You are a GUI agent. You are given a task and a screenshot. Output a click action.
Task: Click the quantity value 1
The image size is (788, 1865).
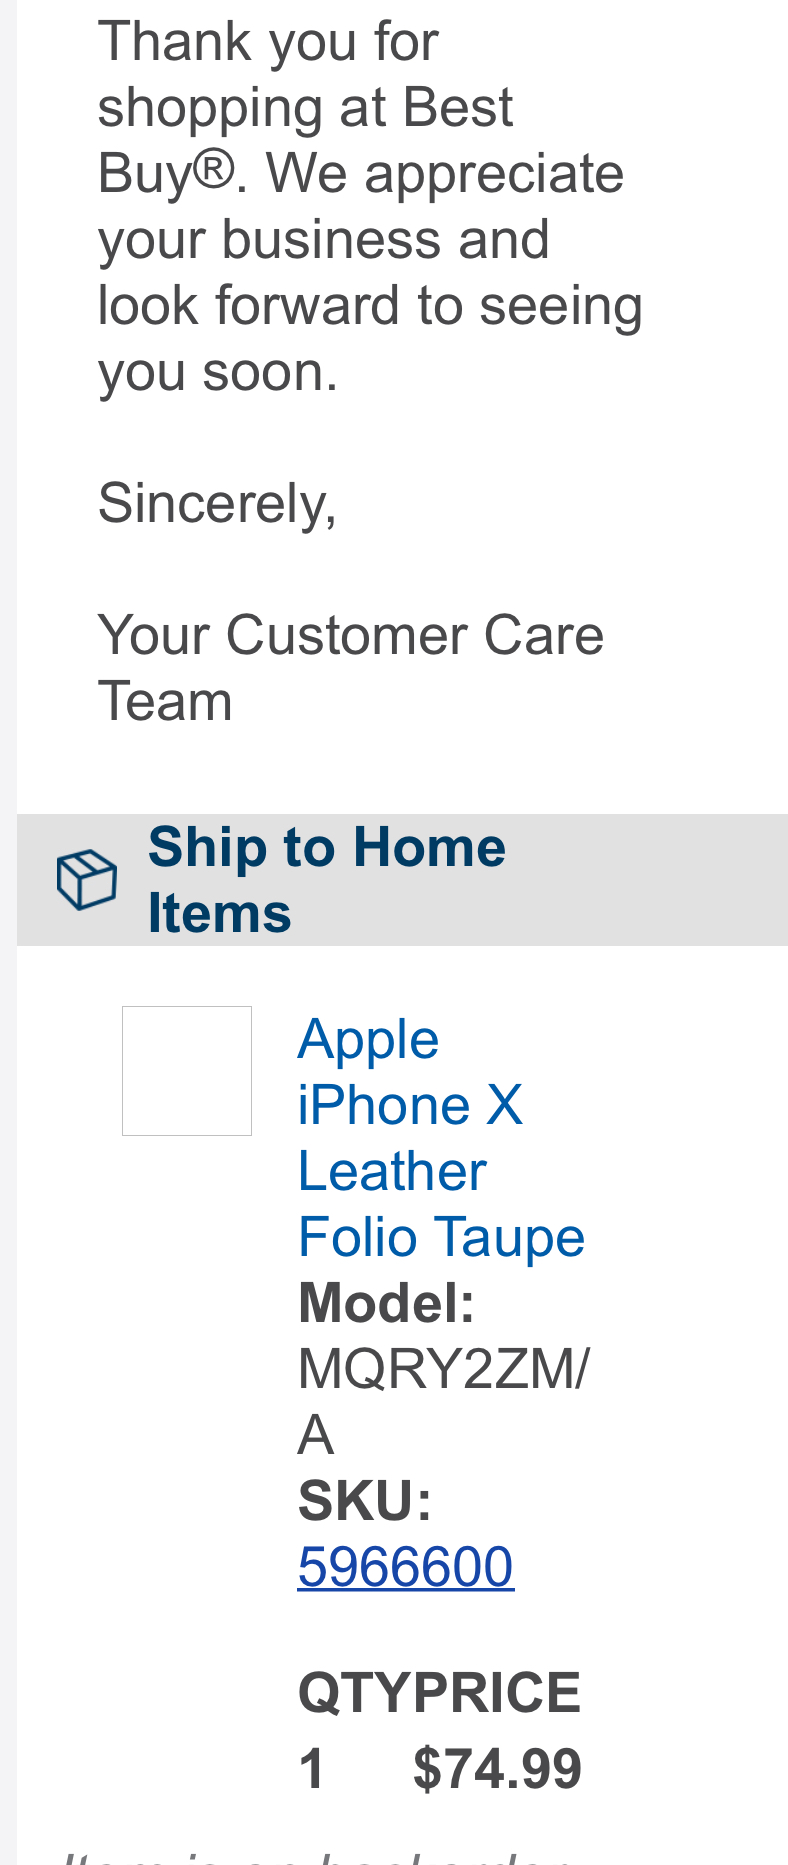(x=312, y=1768)
